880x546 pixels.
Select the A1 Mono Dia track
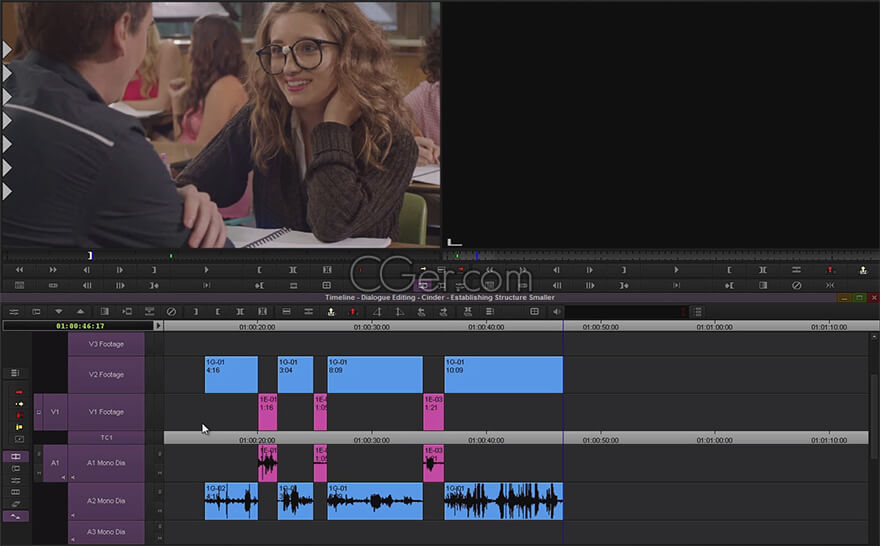point(106,463)
